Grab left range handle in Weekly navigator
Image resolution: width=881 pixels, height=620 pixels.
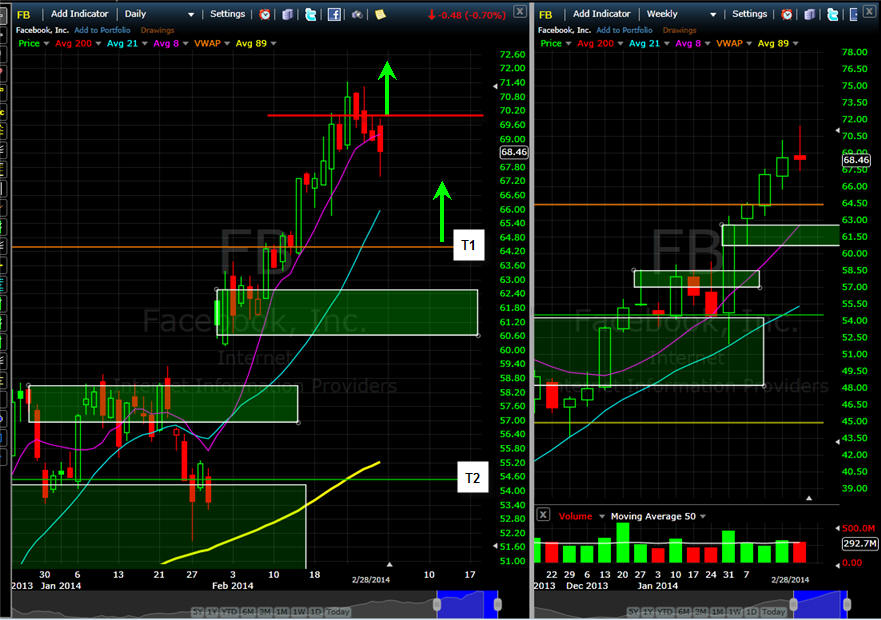click(793, 605)
